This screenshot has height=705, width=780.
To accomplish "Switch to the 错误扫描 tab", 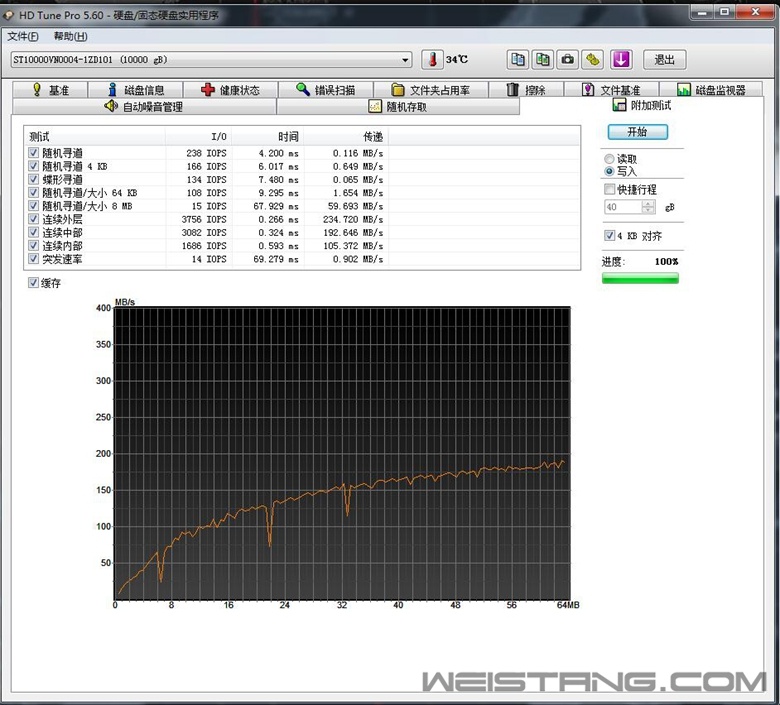I will tap(326, 90).
